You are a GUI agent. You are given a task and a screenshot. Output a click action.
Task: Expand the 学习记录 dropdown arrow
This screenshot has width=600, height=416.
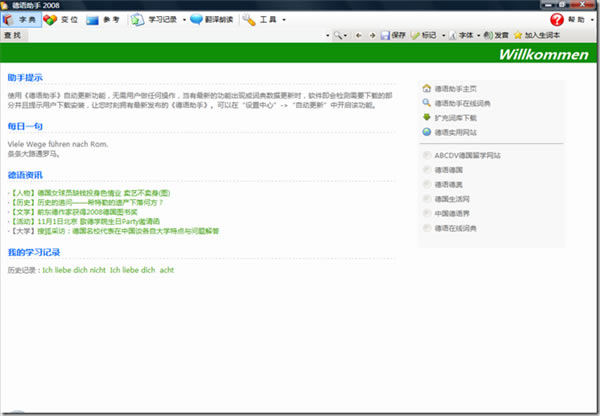pos(183,20)
